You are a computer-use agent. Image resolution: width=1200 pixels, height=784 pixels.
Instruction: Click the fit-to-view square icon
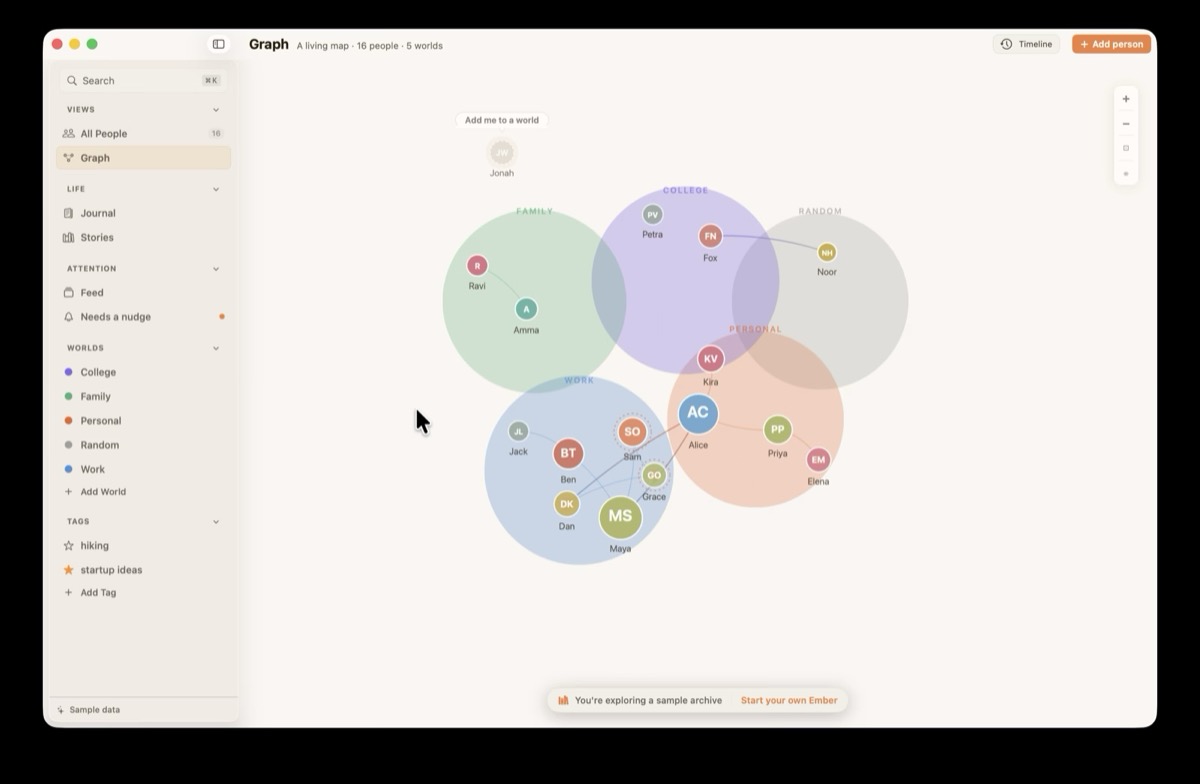tap(1126, 148)
